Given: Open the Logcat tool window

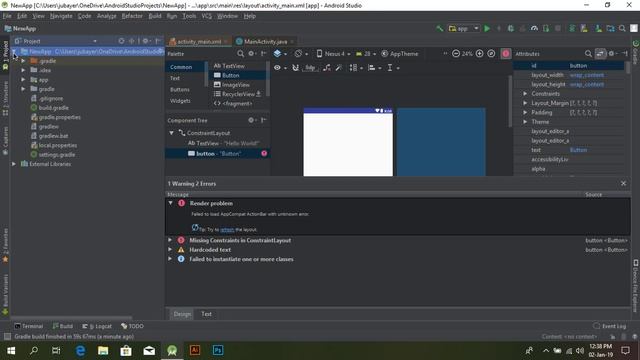Looking at the screenshot, I should [x=97, y=326].
